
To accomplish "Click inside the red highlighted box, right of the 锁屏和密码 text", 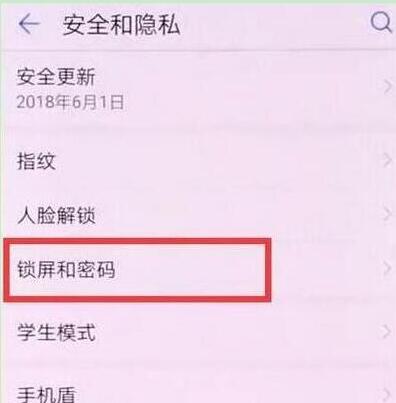I will [x=190, y=270].
